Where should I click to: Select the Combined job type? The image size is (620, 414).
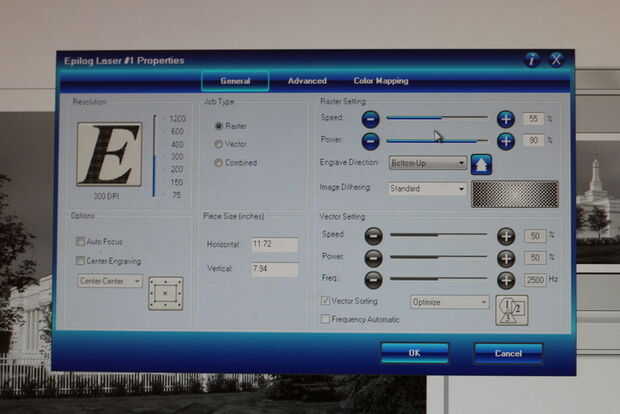click(x=218, y=163)
